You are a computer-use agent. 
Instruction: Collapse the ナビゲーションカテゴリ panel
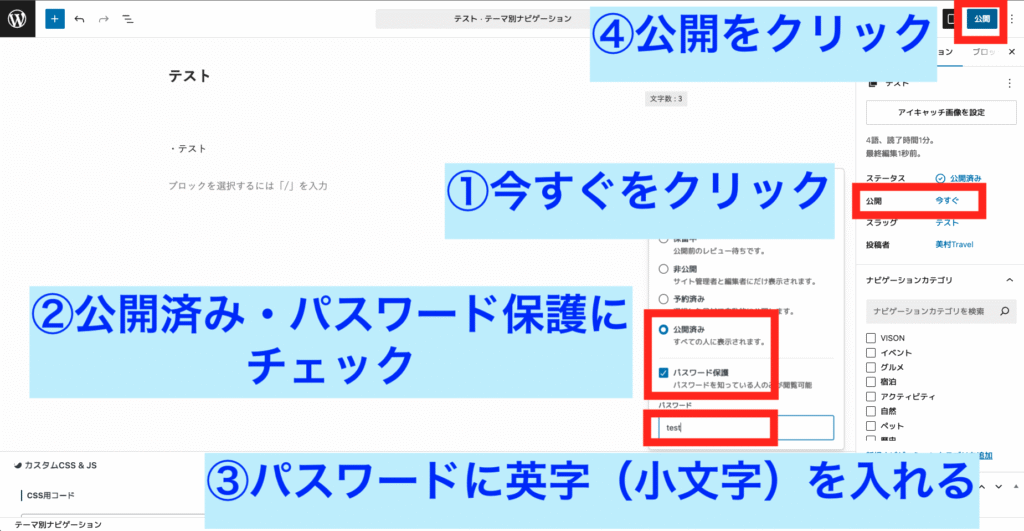tap(1007, 280)
